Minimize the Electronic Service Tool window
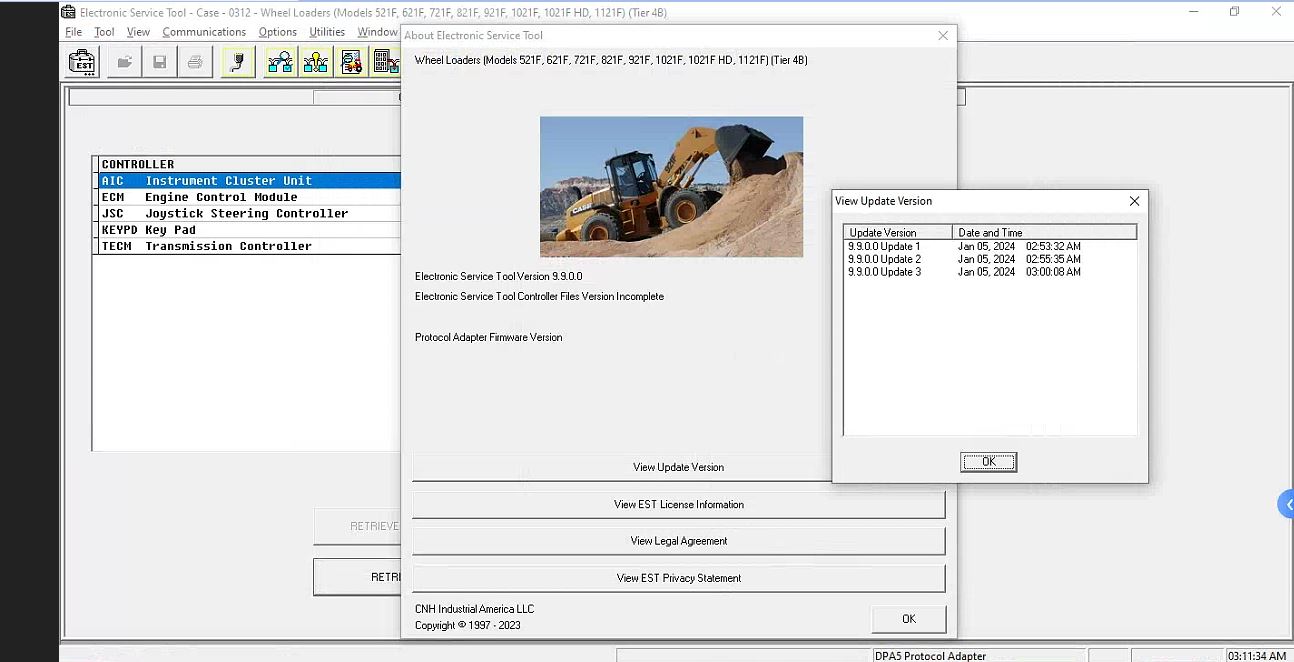1294x662 pixels. [1194, 12]
